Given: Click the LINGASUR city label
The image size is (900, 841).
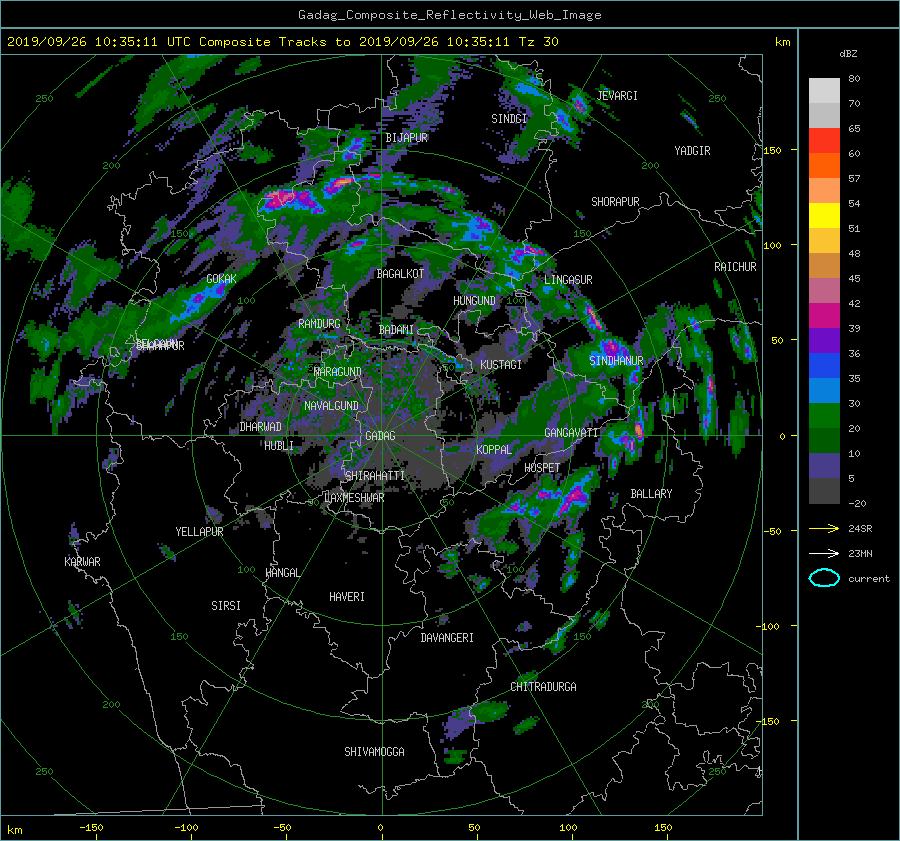Looking at the screenshot, I should pyautogui.click(x=568, y=280).
